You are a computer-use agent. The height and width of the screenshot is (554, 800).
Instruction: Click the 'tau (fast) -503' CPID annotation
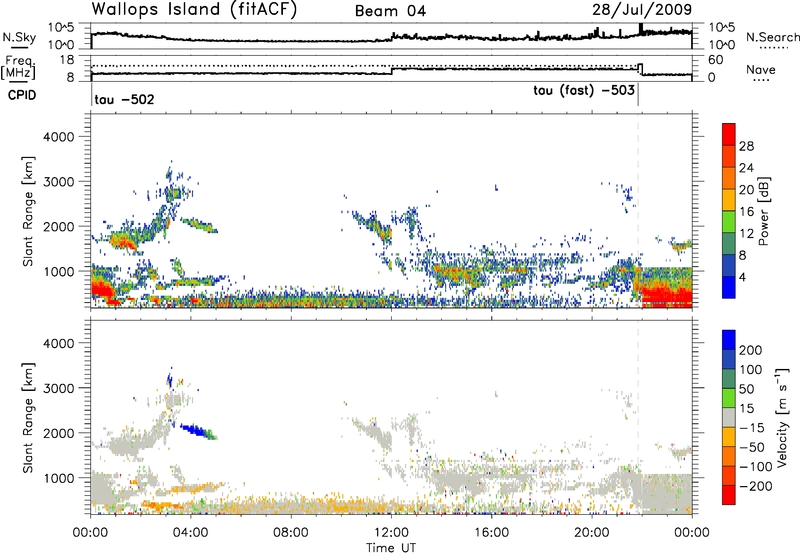click(584, 90)
